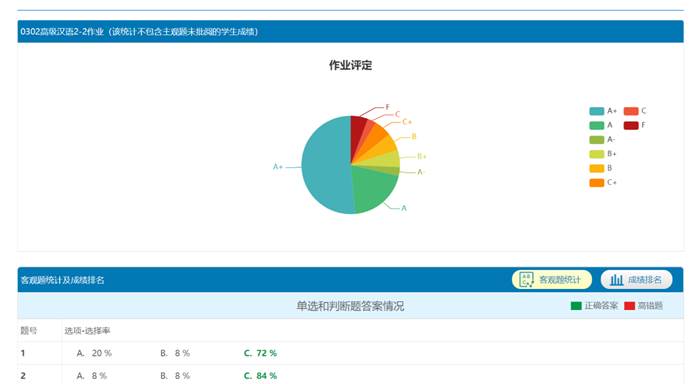Click the dark red F pie slice
This screenshot has height=384, width=693.
point(357,133)
